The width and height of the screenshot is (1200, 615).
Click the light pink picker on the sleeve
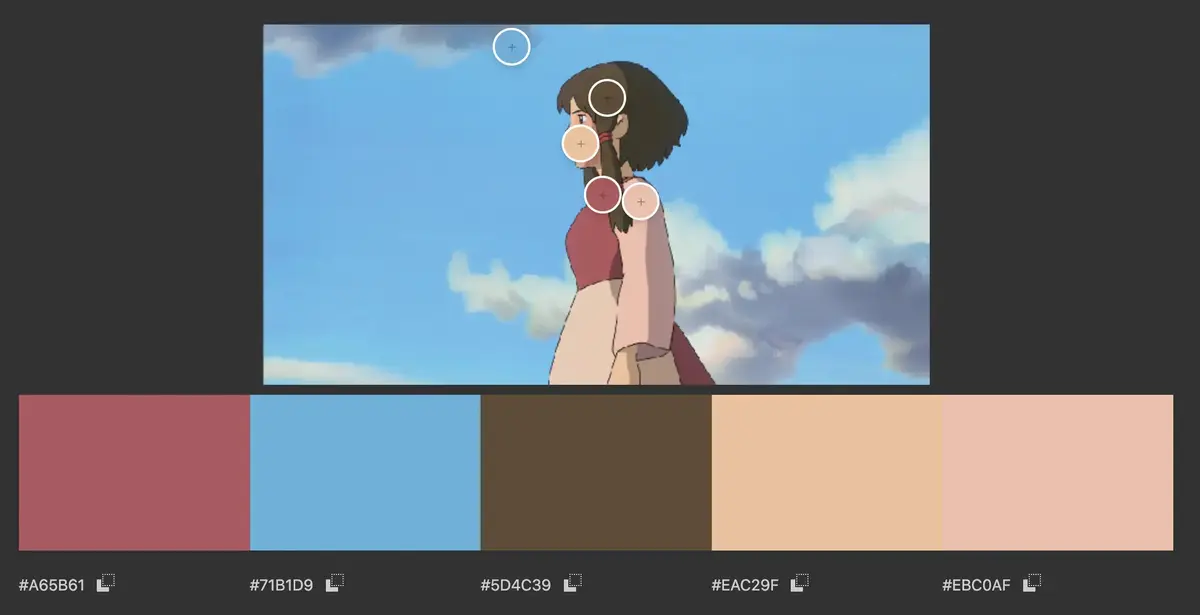(640, 202)
